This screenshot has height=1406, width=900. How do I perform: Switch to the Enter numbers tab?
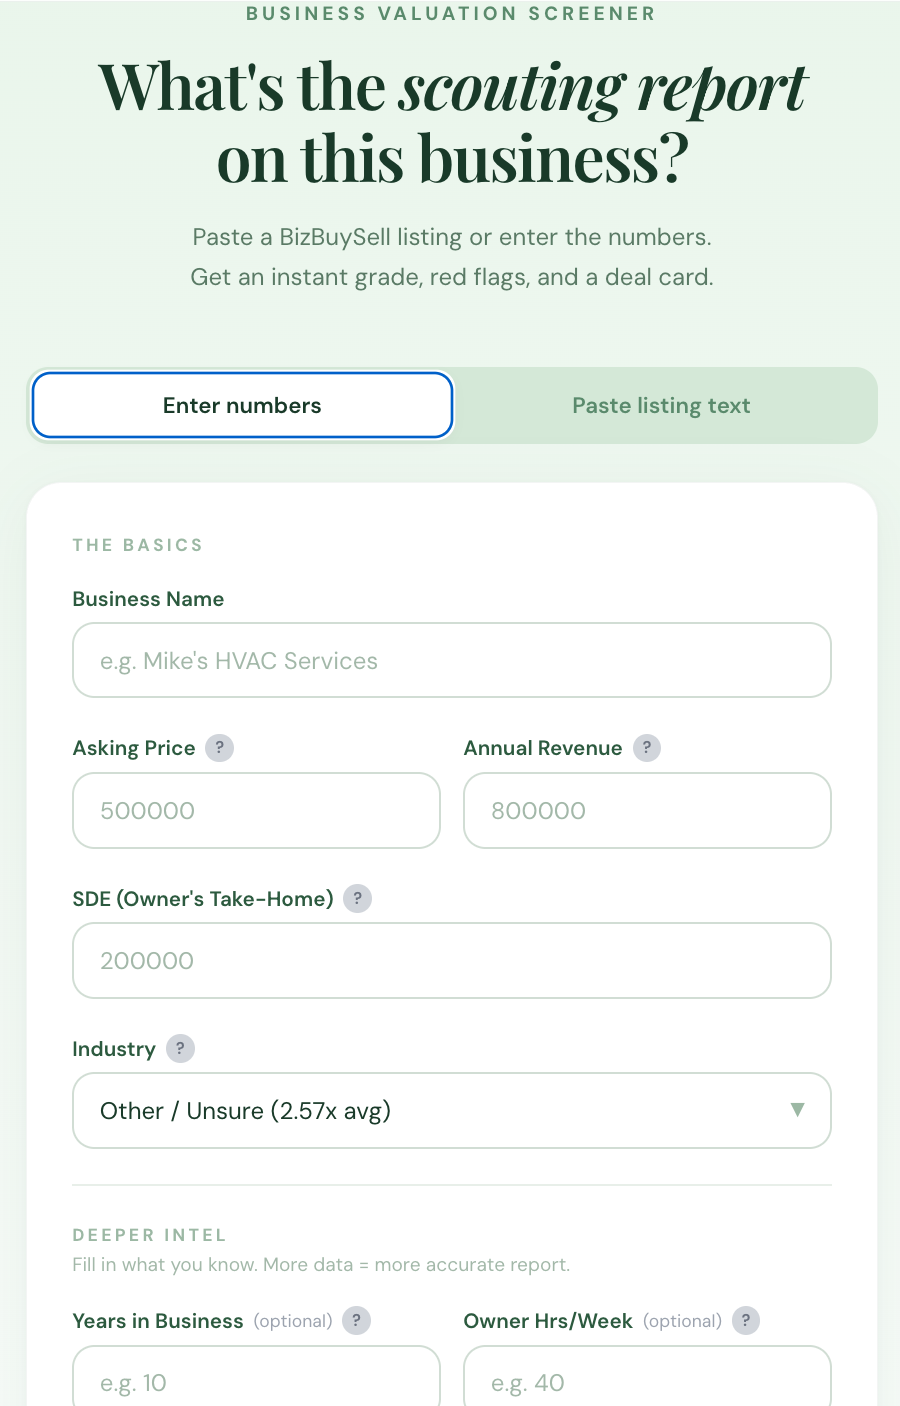click(x=242, y=405)
